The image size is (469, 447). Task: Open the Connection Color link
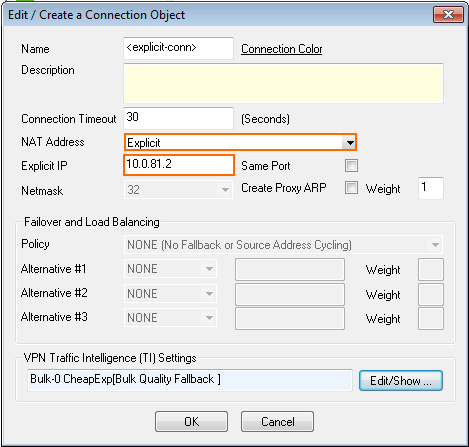[281, 49]
